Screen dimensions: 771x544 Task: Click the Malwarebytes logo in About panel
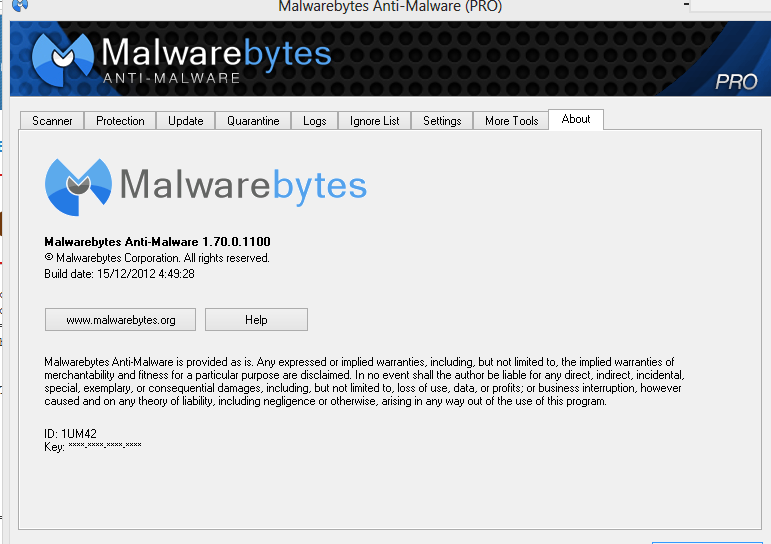coord(206,186)
